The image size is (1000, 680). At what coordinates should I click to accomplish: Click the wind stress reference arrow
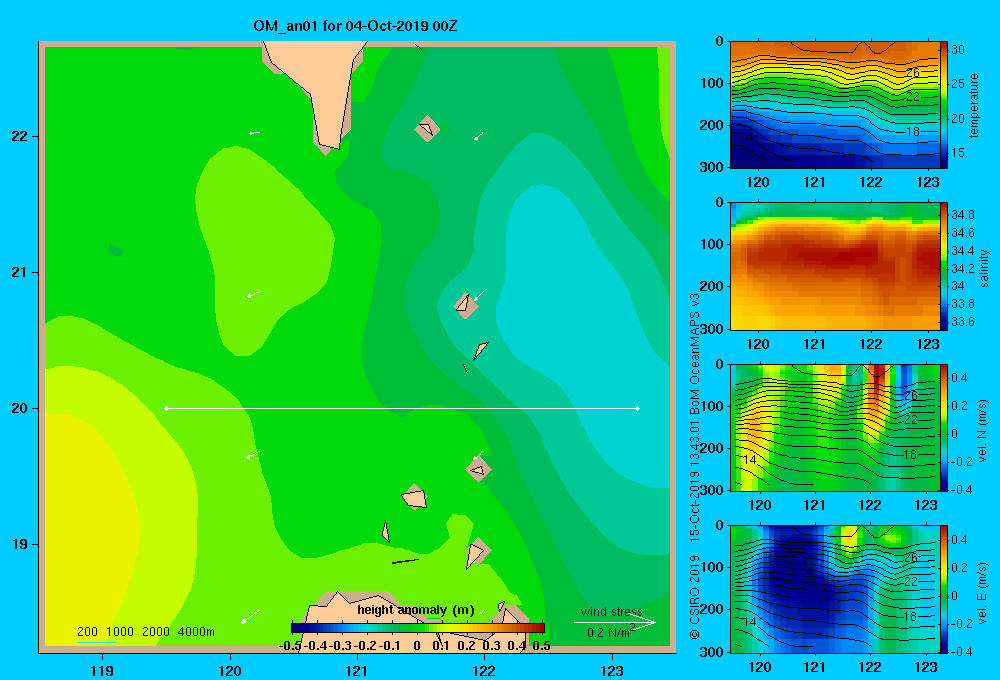[x=615, y=623]
